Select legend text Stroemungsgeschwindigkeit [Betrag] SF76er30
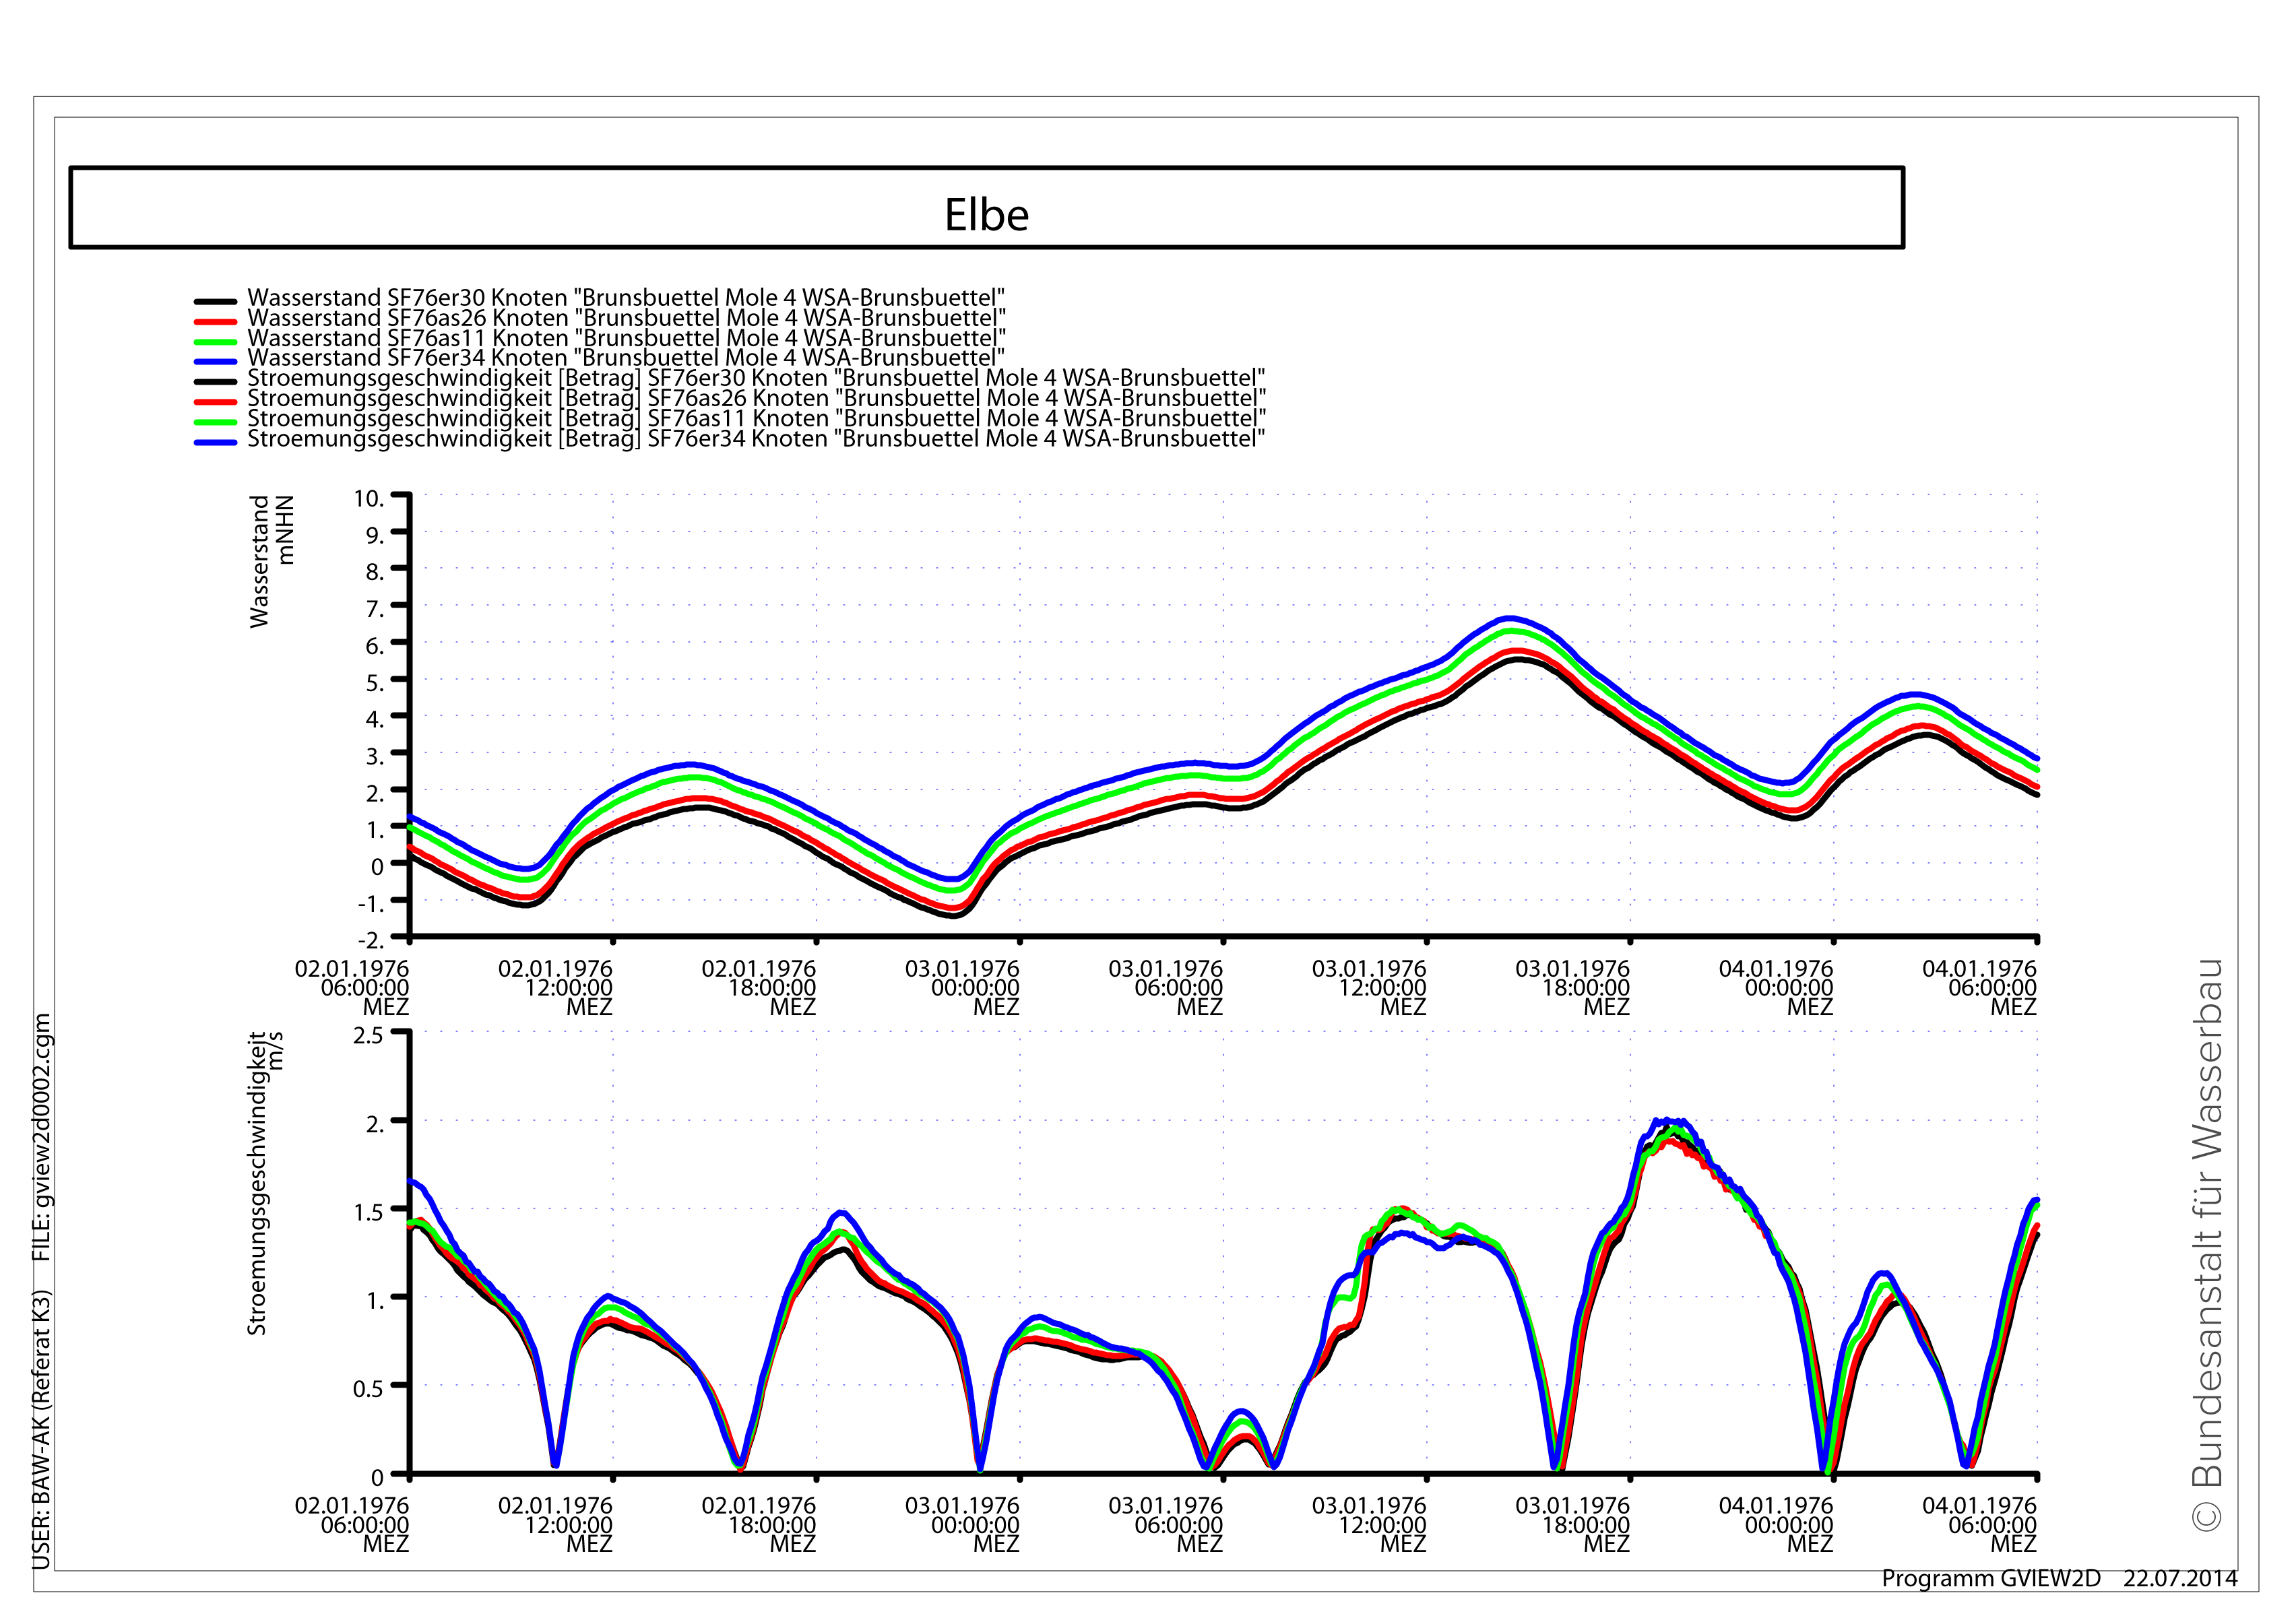The height and width of the screenshot is (1622, 2296). 755,378
